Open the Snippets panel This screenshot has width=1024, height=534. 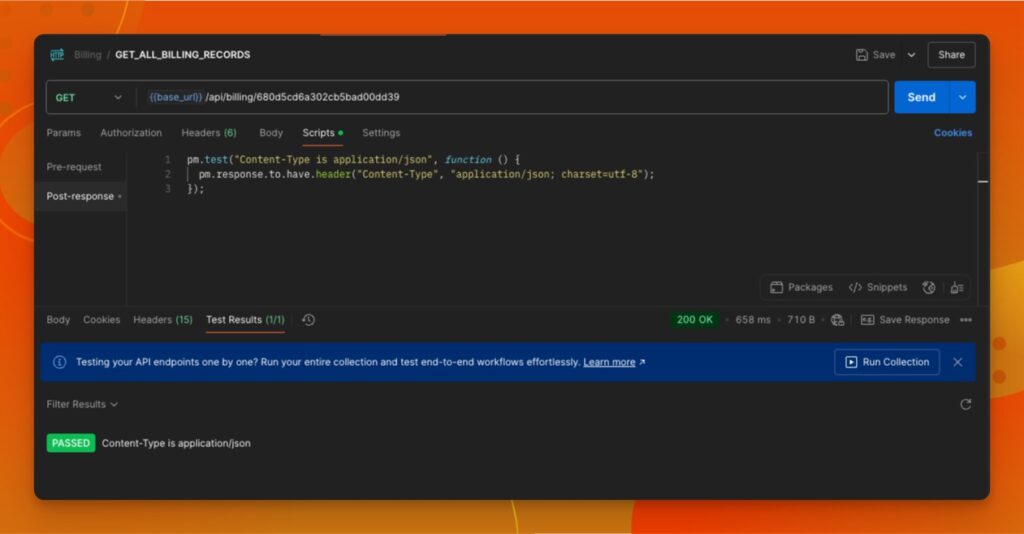(878, 287)
